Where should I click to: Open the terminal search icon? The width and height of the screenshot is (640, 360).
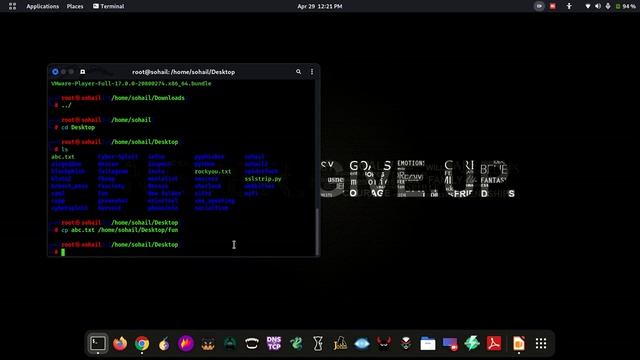click(x=298, y=72)
